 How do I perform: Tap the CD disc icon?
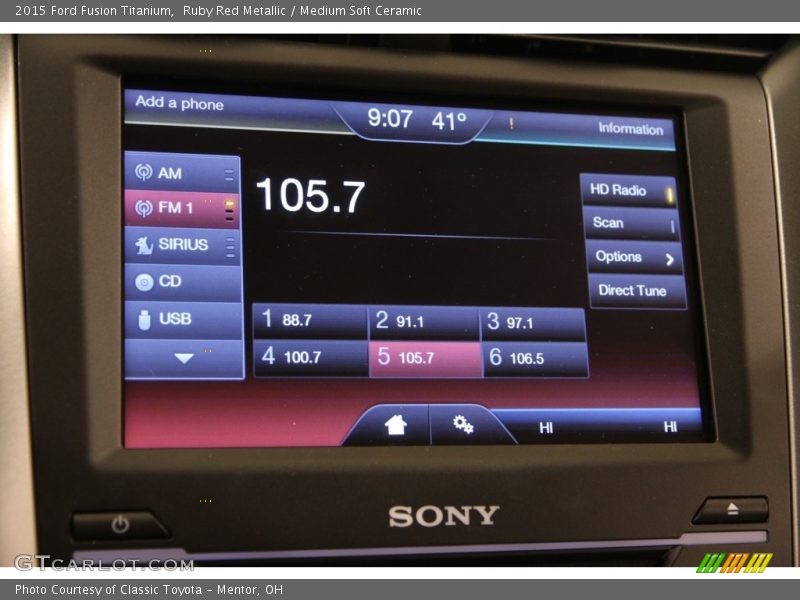144,282
